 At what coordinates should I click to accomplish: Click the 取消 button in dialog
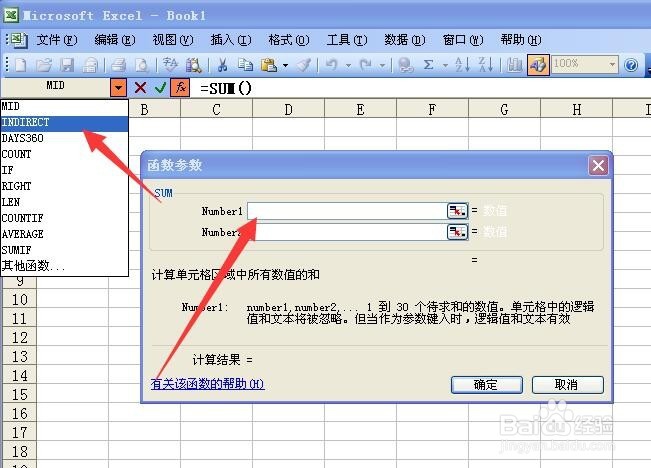pos(568,385)
